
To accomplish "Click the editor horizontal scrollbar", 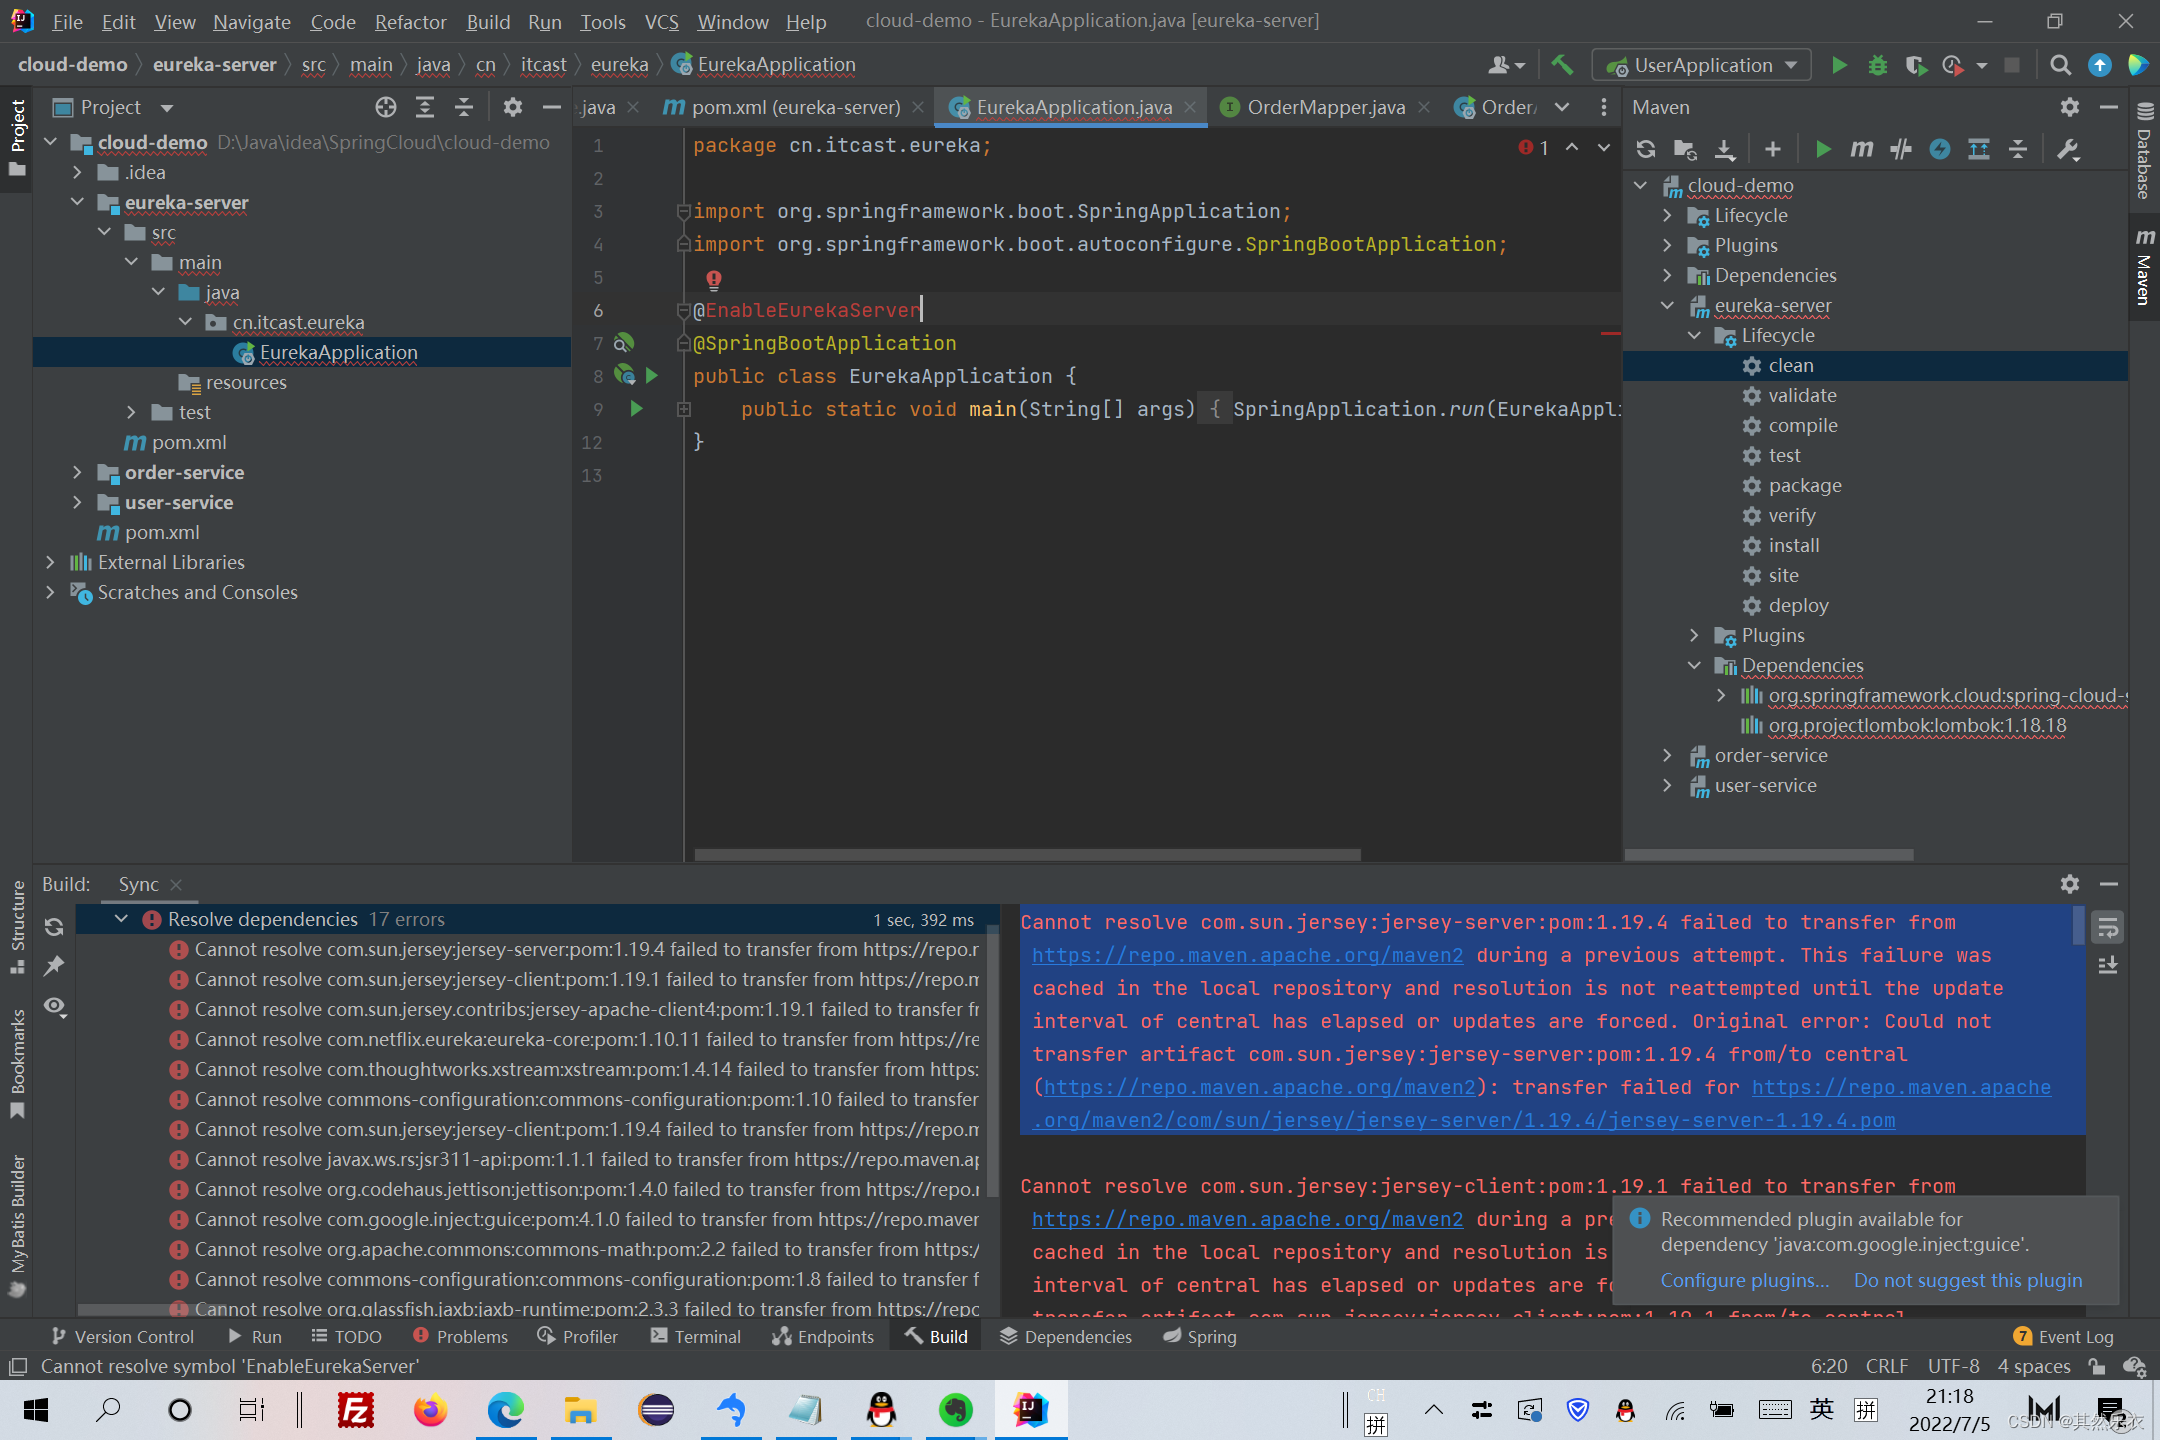I will [x=1027, y=855].
